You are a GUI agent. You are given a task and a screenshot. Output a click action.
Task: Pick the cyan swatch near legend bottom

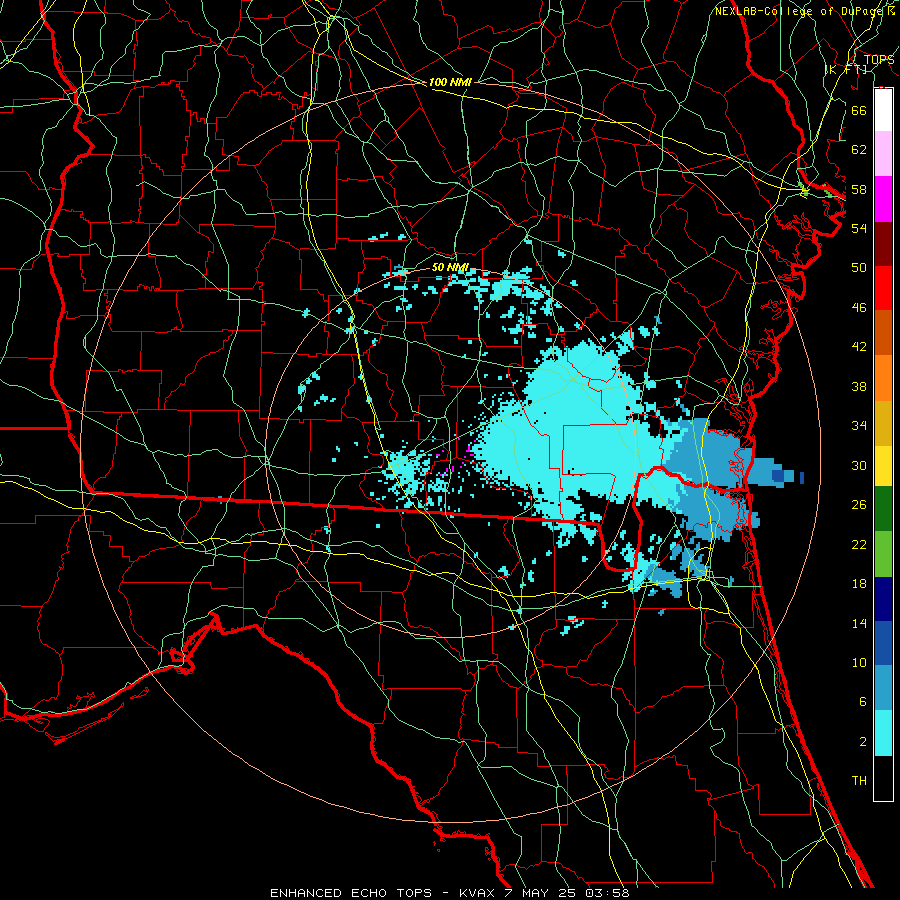[x=883, y=733]
